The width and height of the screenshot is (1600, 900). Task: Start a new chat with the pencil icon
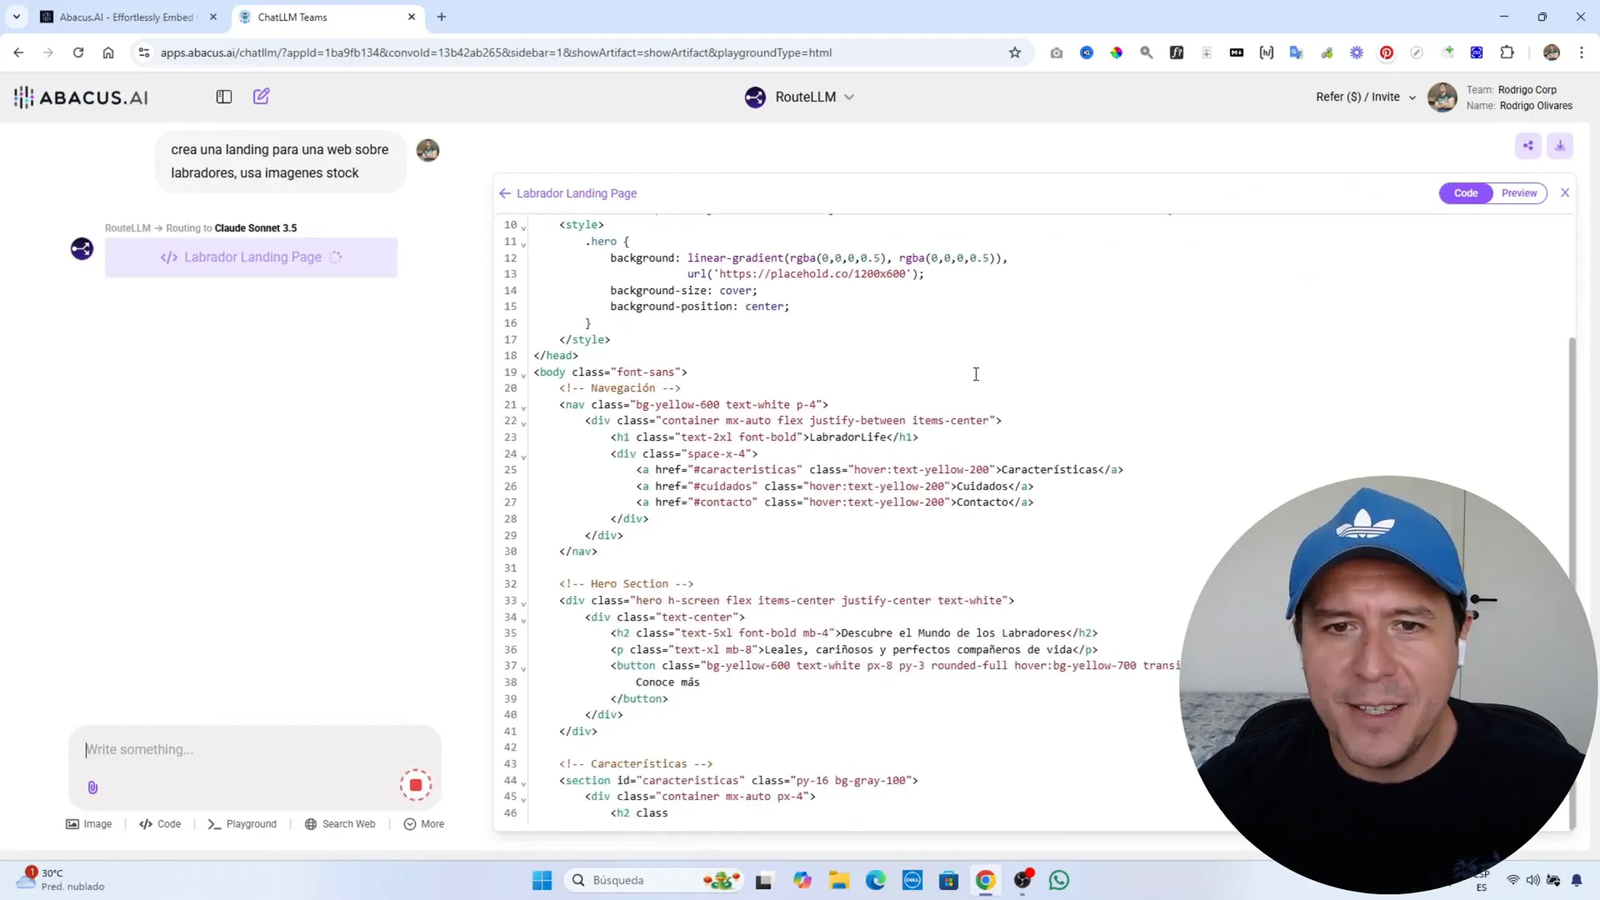point(261,96)
